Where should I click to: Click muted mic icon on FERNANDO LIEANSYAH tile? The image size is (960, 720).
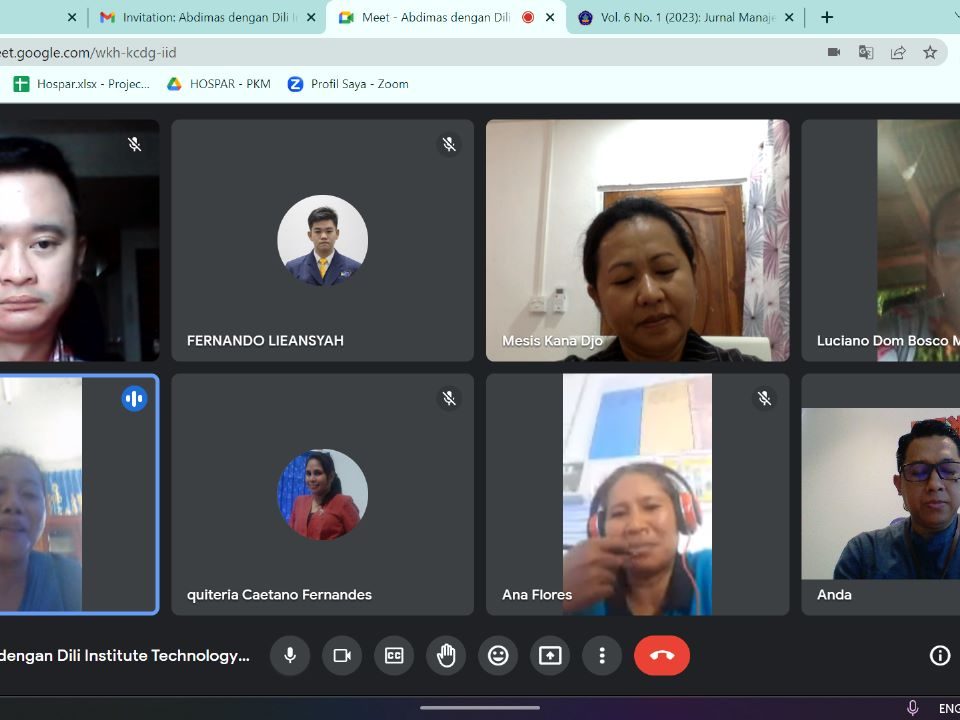[449, 144]
